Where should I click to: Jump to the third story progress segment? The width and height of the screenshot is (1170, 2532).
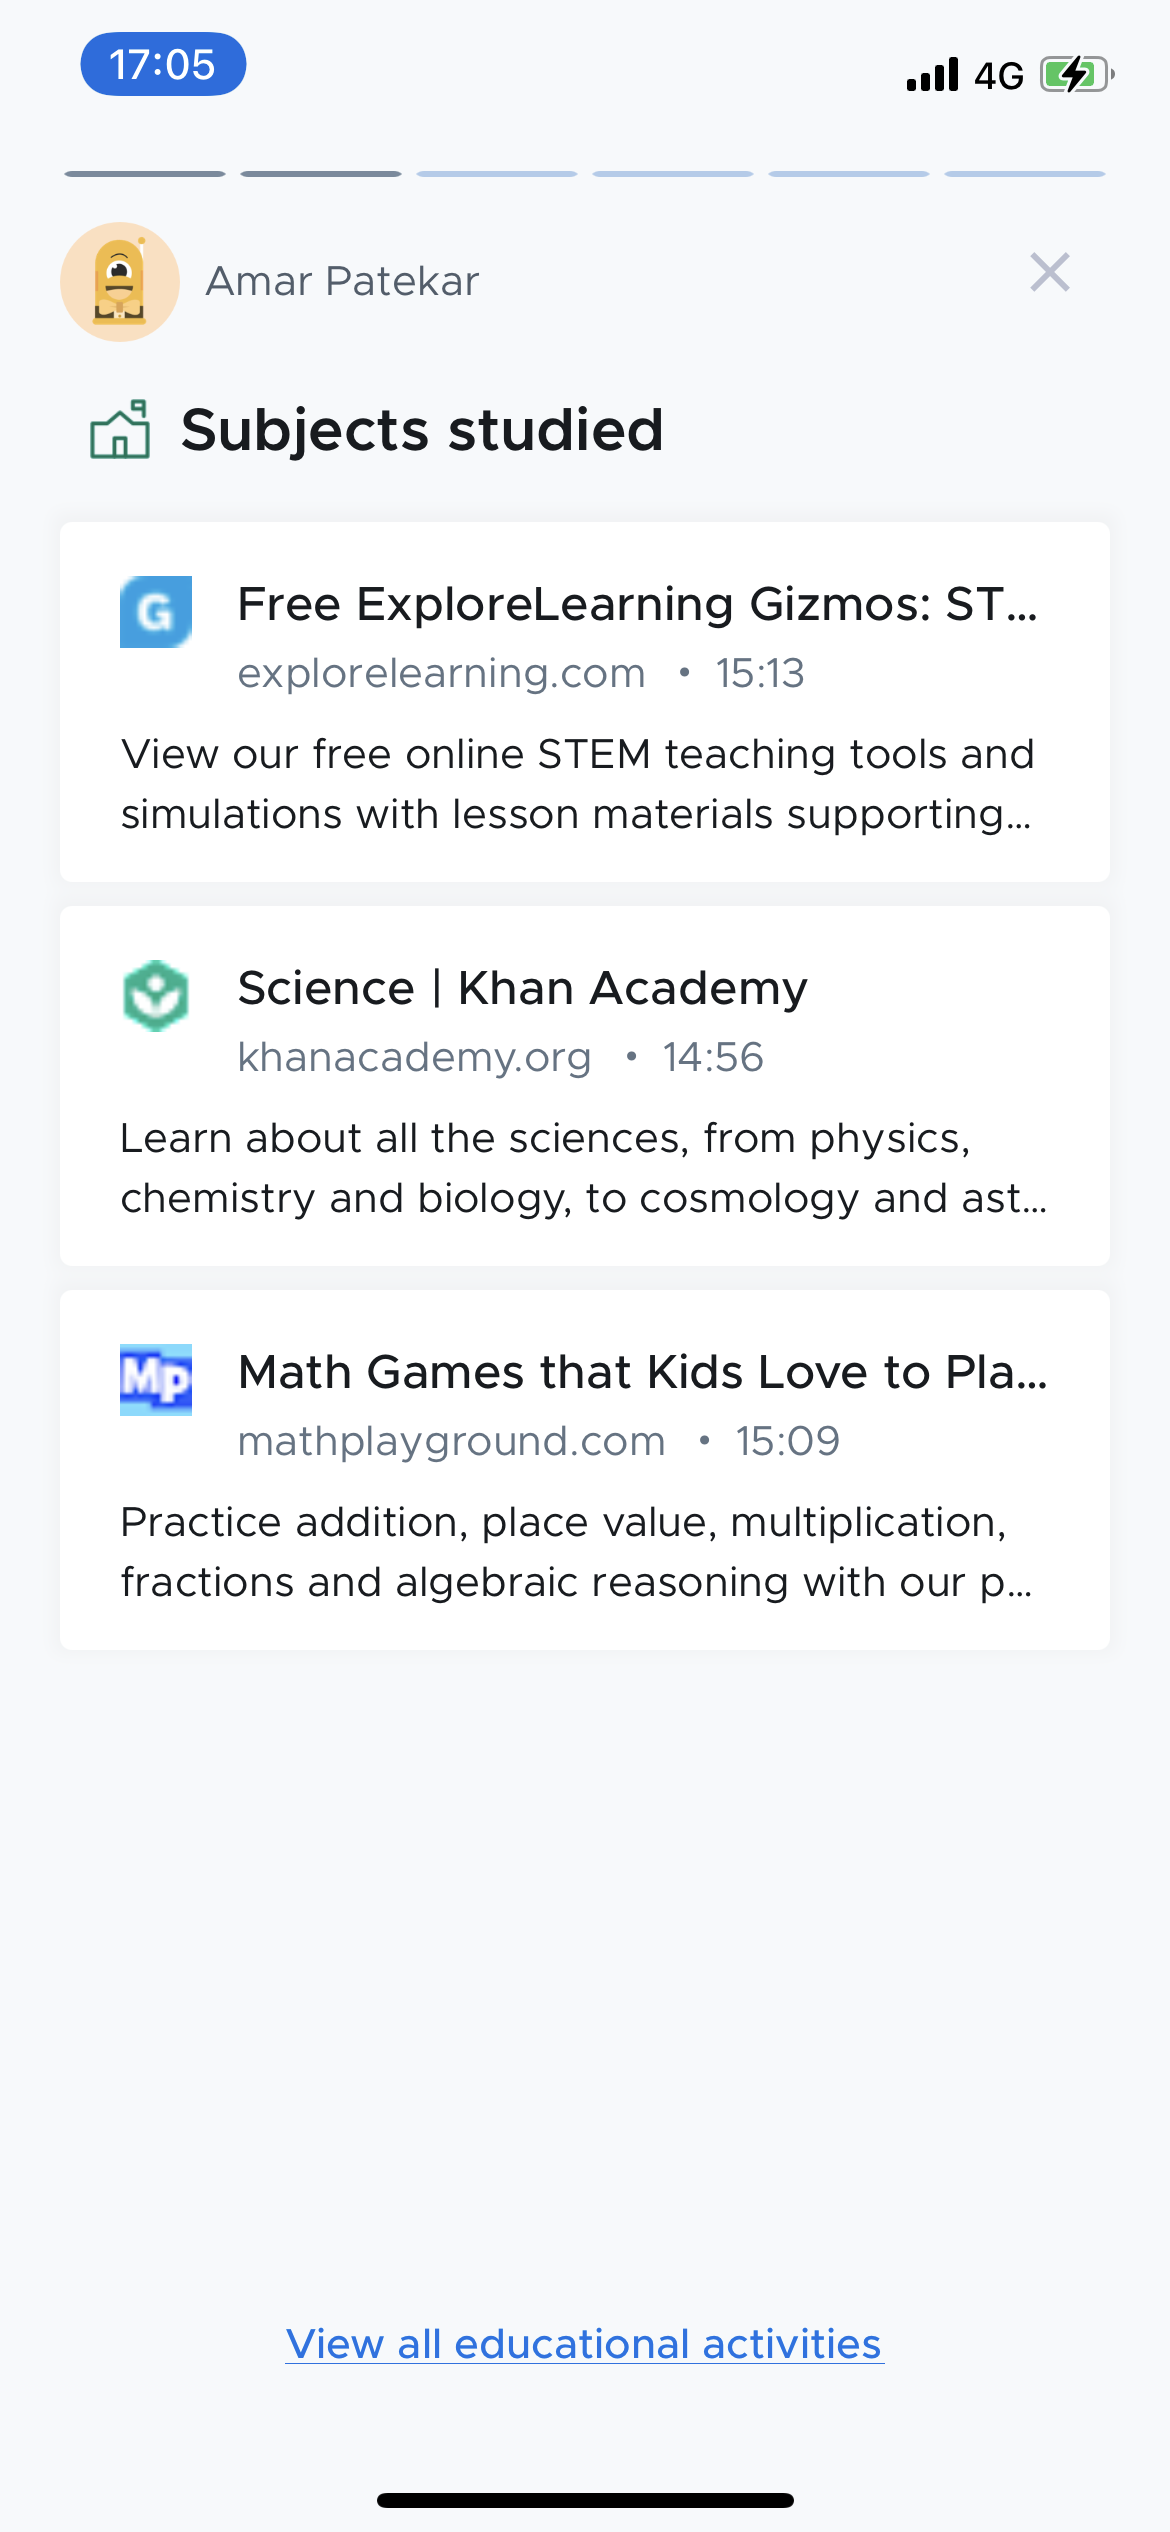click(x=497, y=174)
